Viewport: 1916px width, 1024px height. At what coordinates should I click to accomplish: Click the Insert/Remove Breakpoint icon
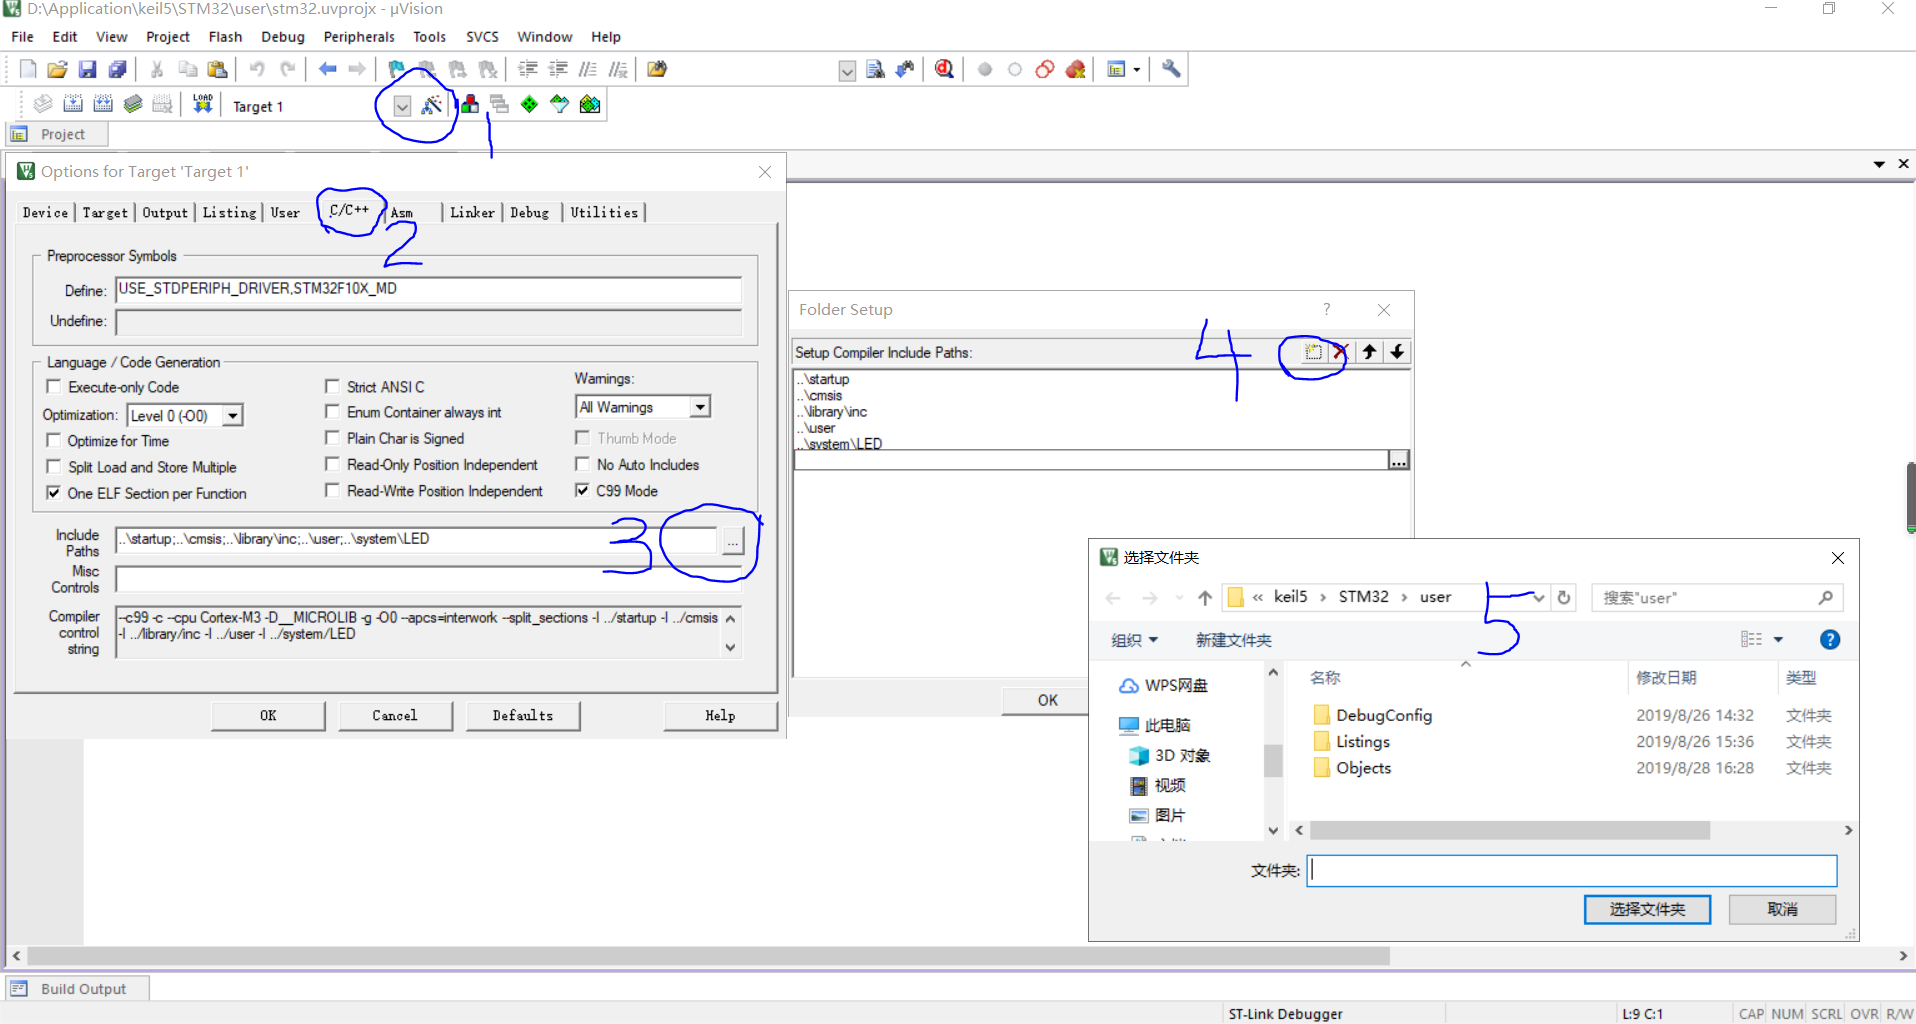point(985,69)
